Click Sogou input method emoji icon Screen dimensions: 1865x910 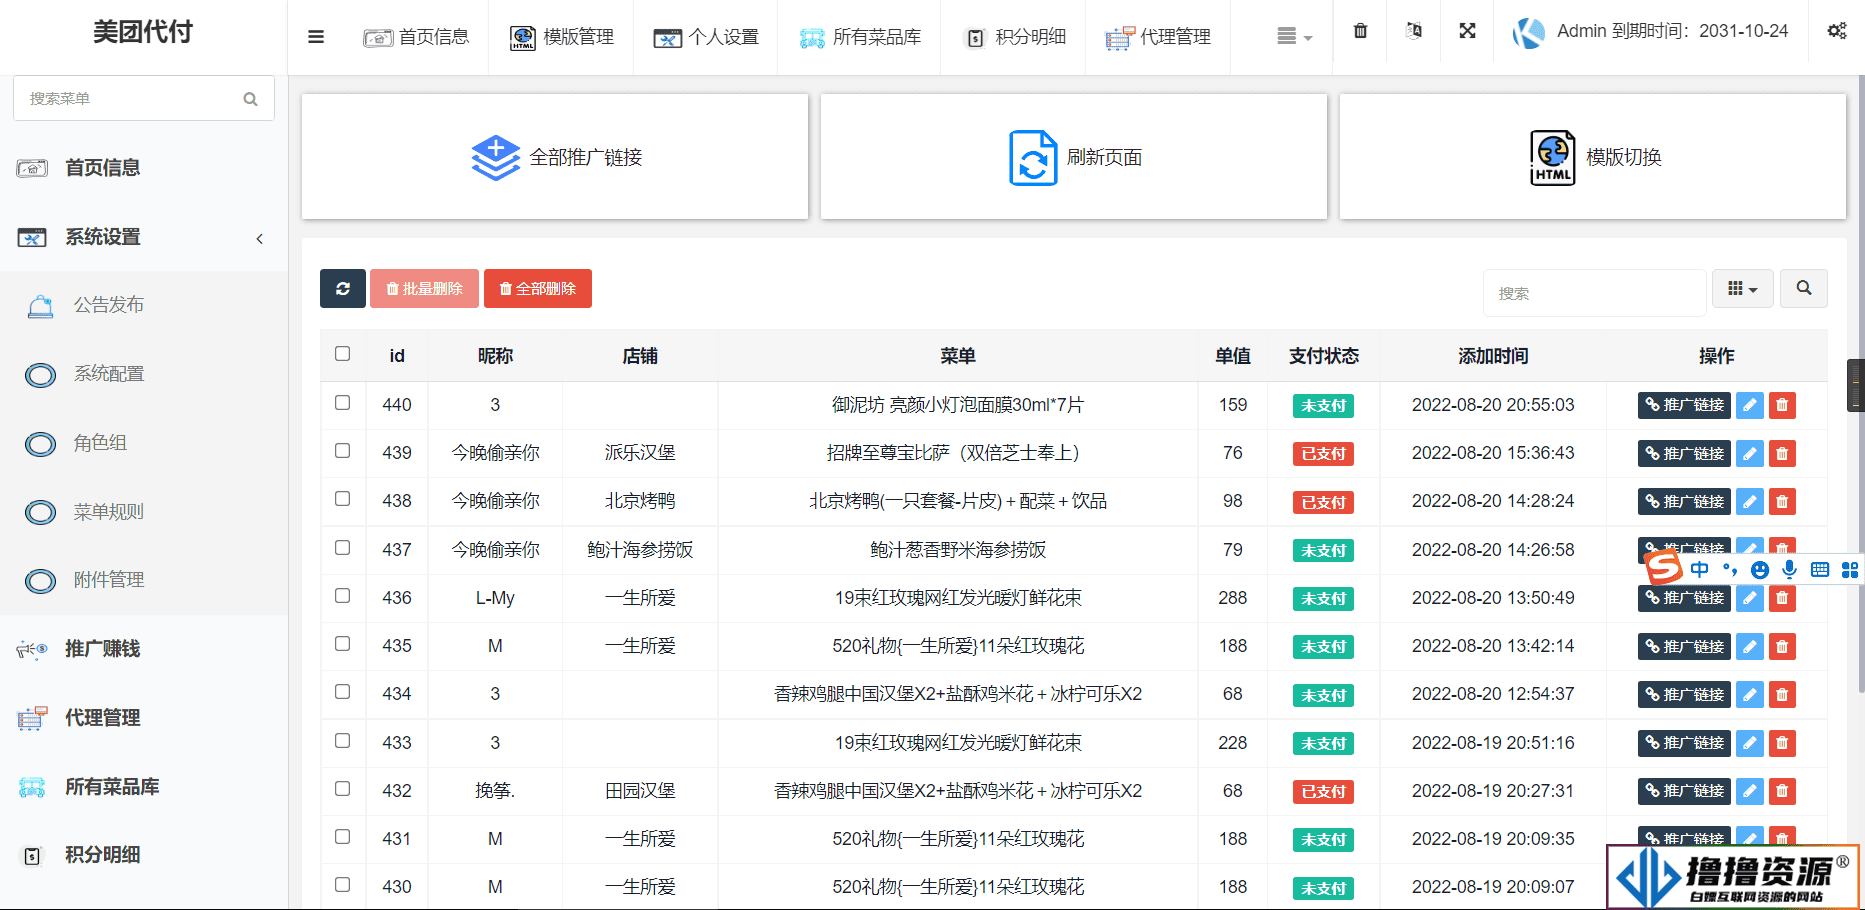(x=1760, y=569)
